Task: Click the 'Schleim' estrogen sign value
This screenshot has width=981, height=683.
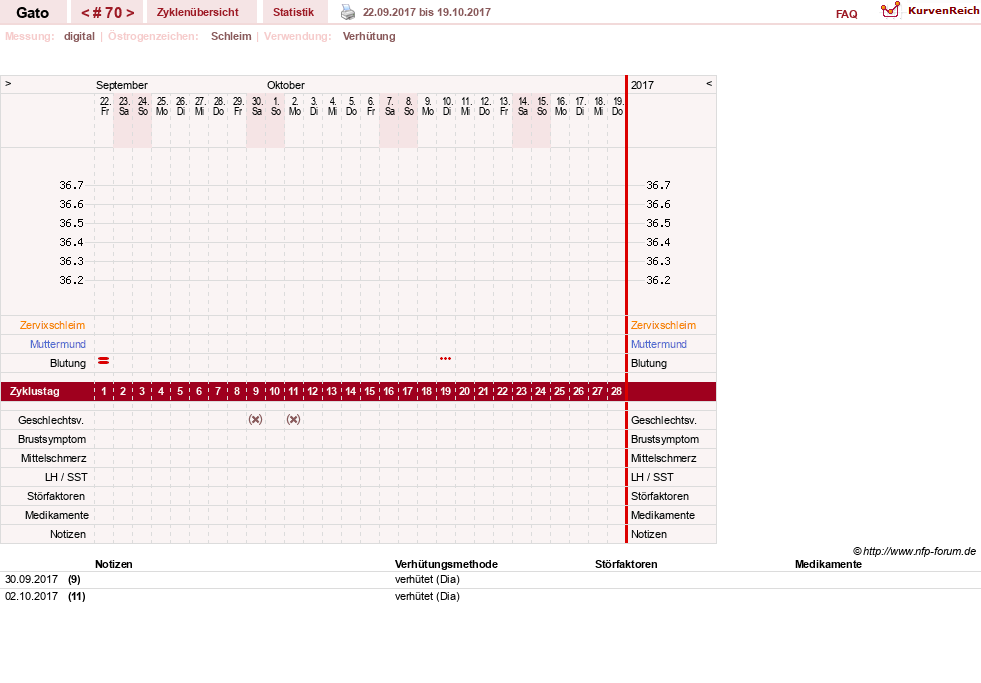Action: coord(231,36)
